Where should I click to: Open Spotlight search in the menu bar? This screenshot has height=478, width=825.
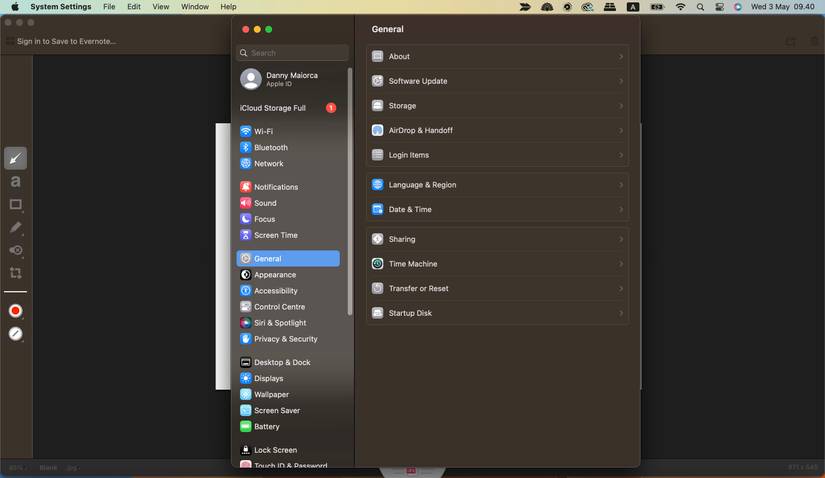tap(700, 6)
